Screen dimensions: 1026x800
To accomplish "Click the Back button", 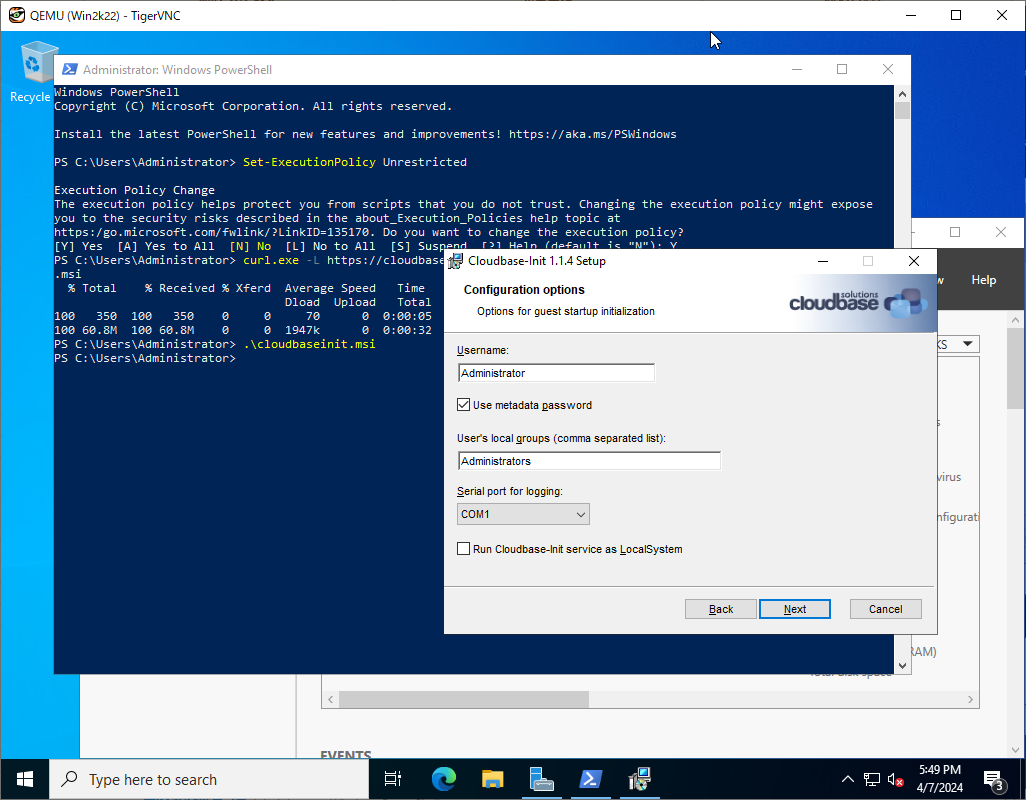I will click(x=720, y=609).
